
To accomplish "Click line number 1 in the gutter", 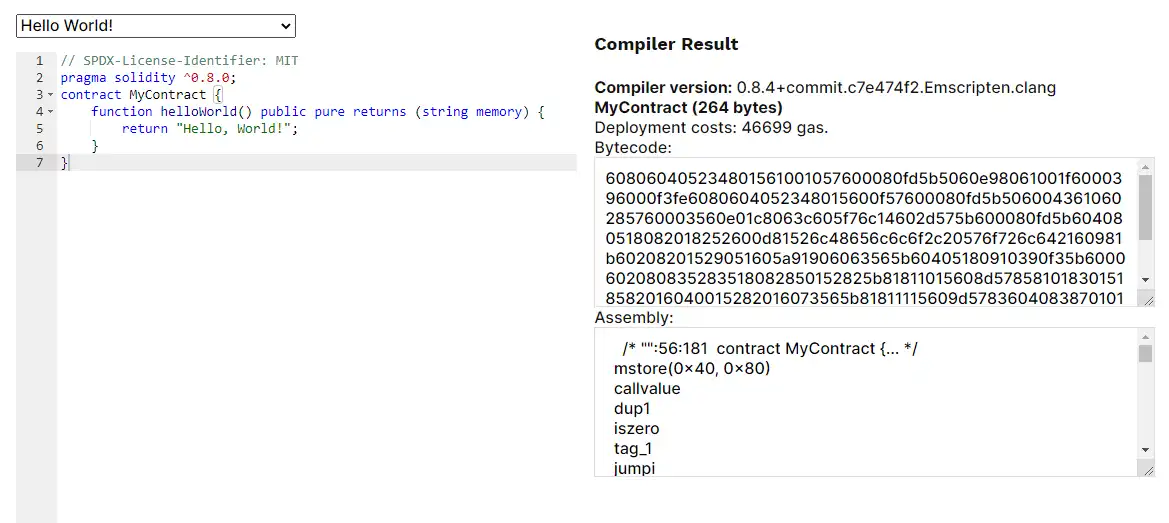I will tap(39, 61).
